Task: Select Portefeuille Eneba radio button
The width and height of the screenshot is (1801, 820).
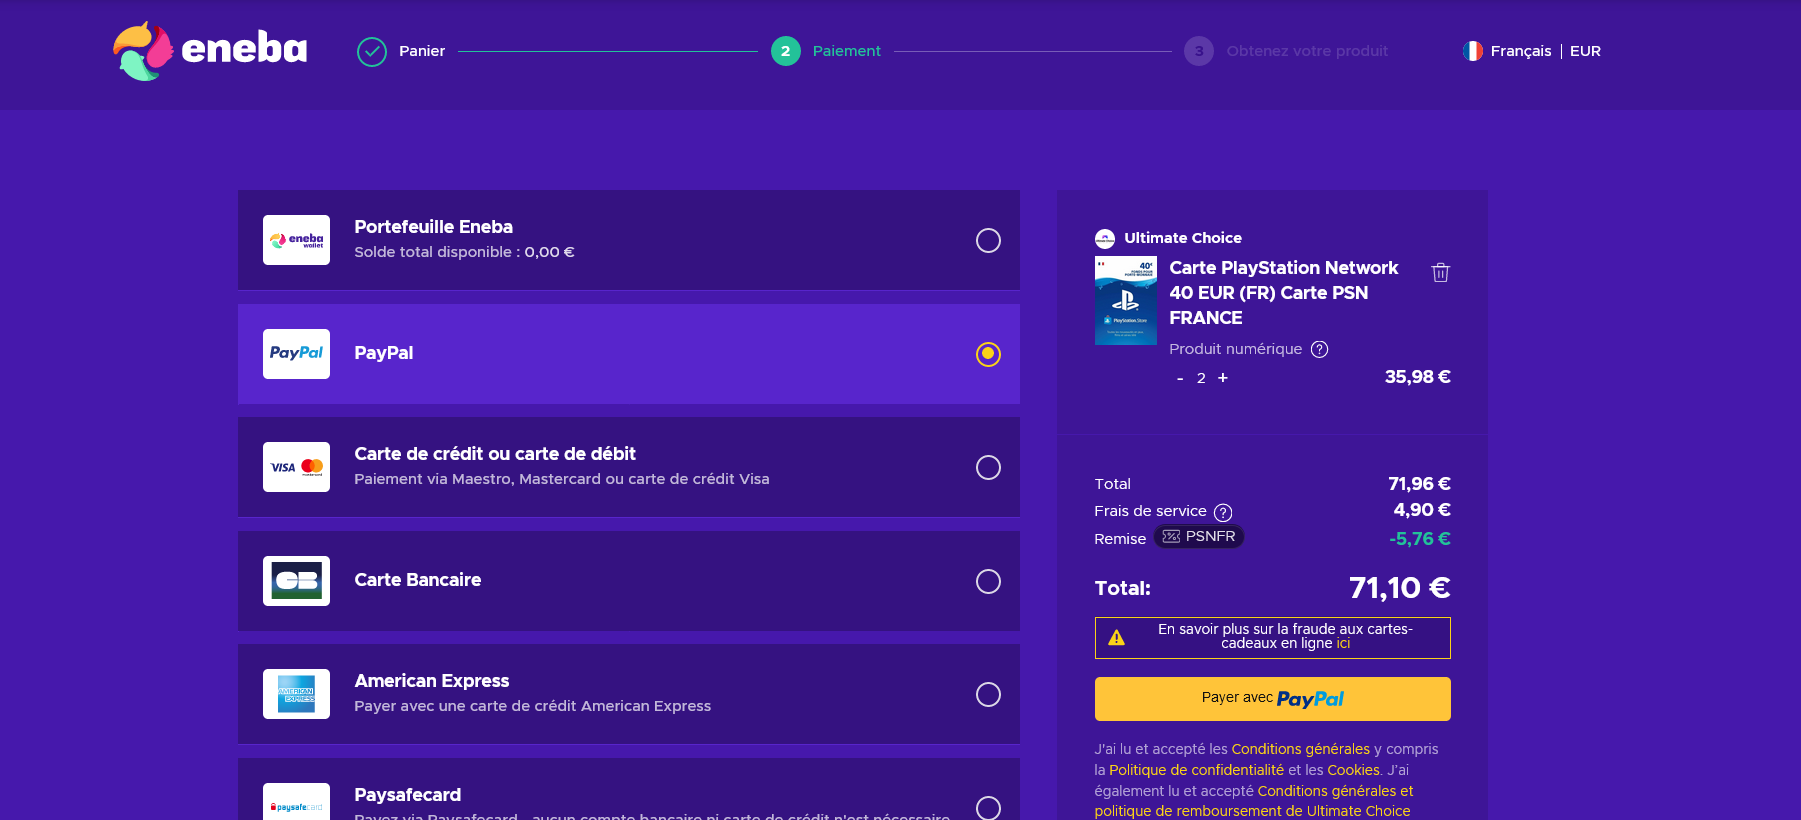Action: tap(988, 240)
